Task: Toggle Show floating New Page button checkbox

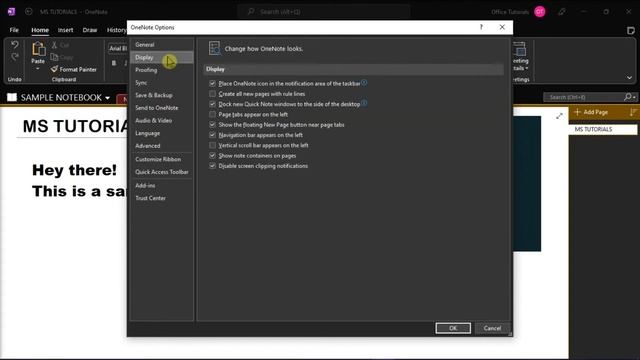Action: pos(212,124)
